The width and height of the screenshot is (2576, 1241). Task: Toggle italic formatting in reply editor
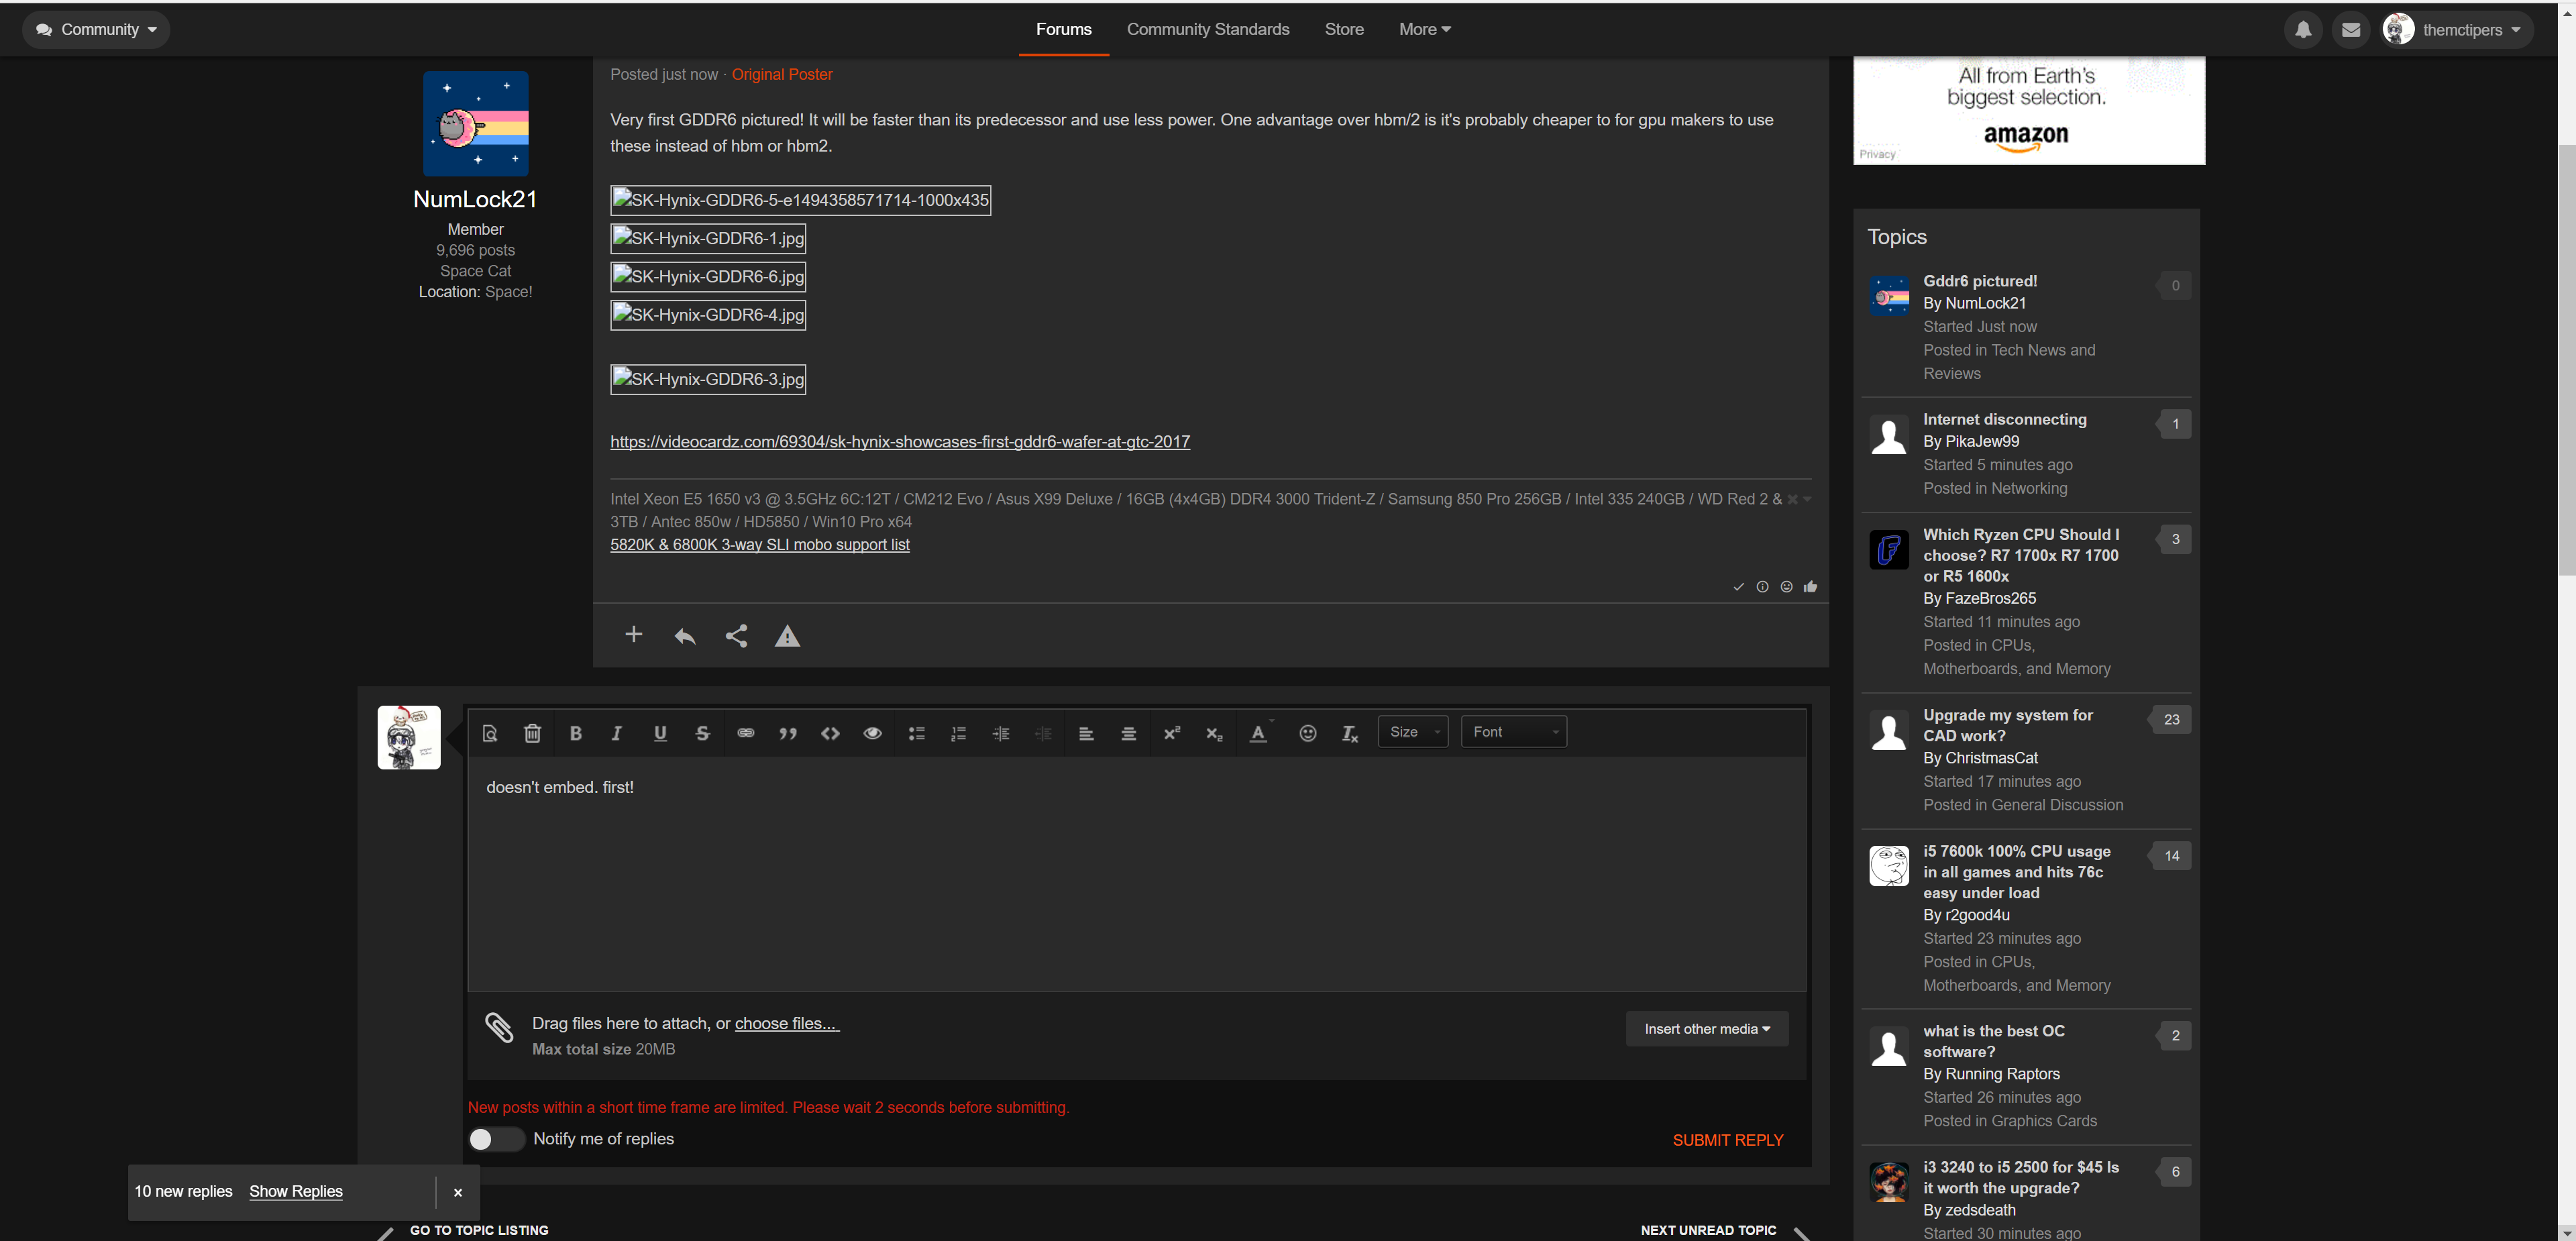(617, 733)
